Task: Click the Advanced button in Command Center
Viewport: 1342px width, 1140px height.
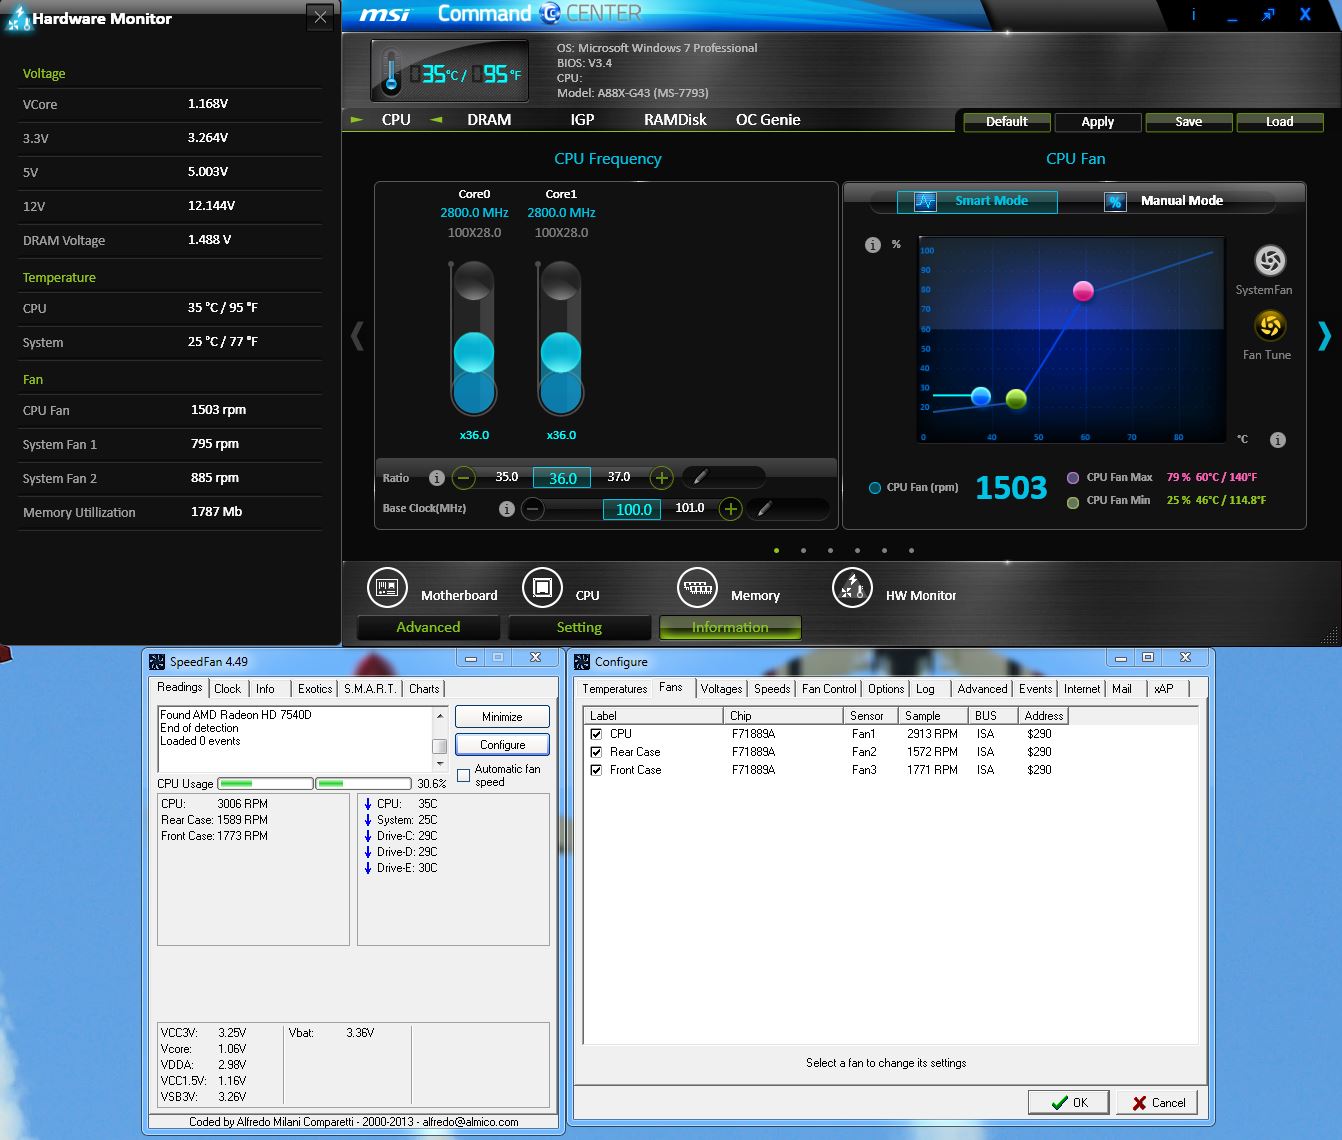Action: [x=428, y=628]
